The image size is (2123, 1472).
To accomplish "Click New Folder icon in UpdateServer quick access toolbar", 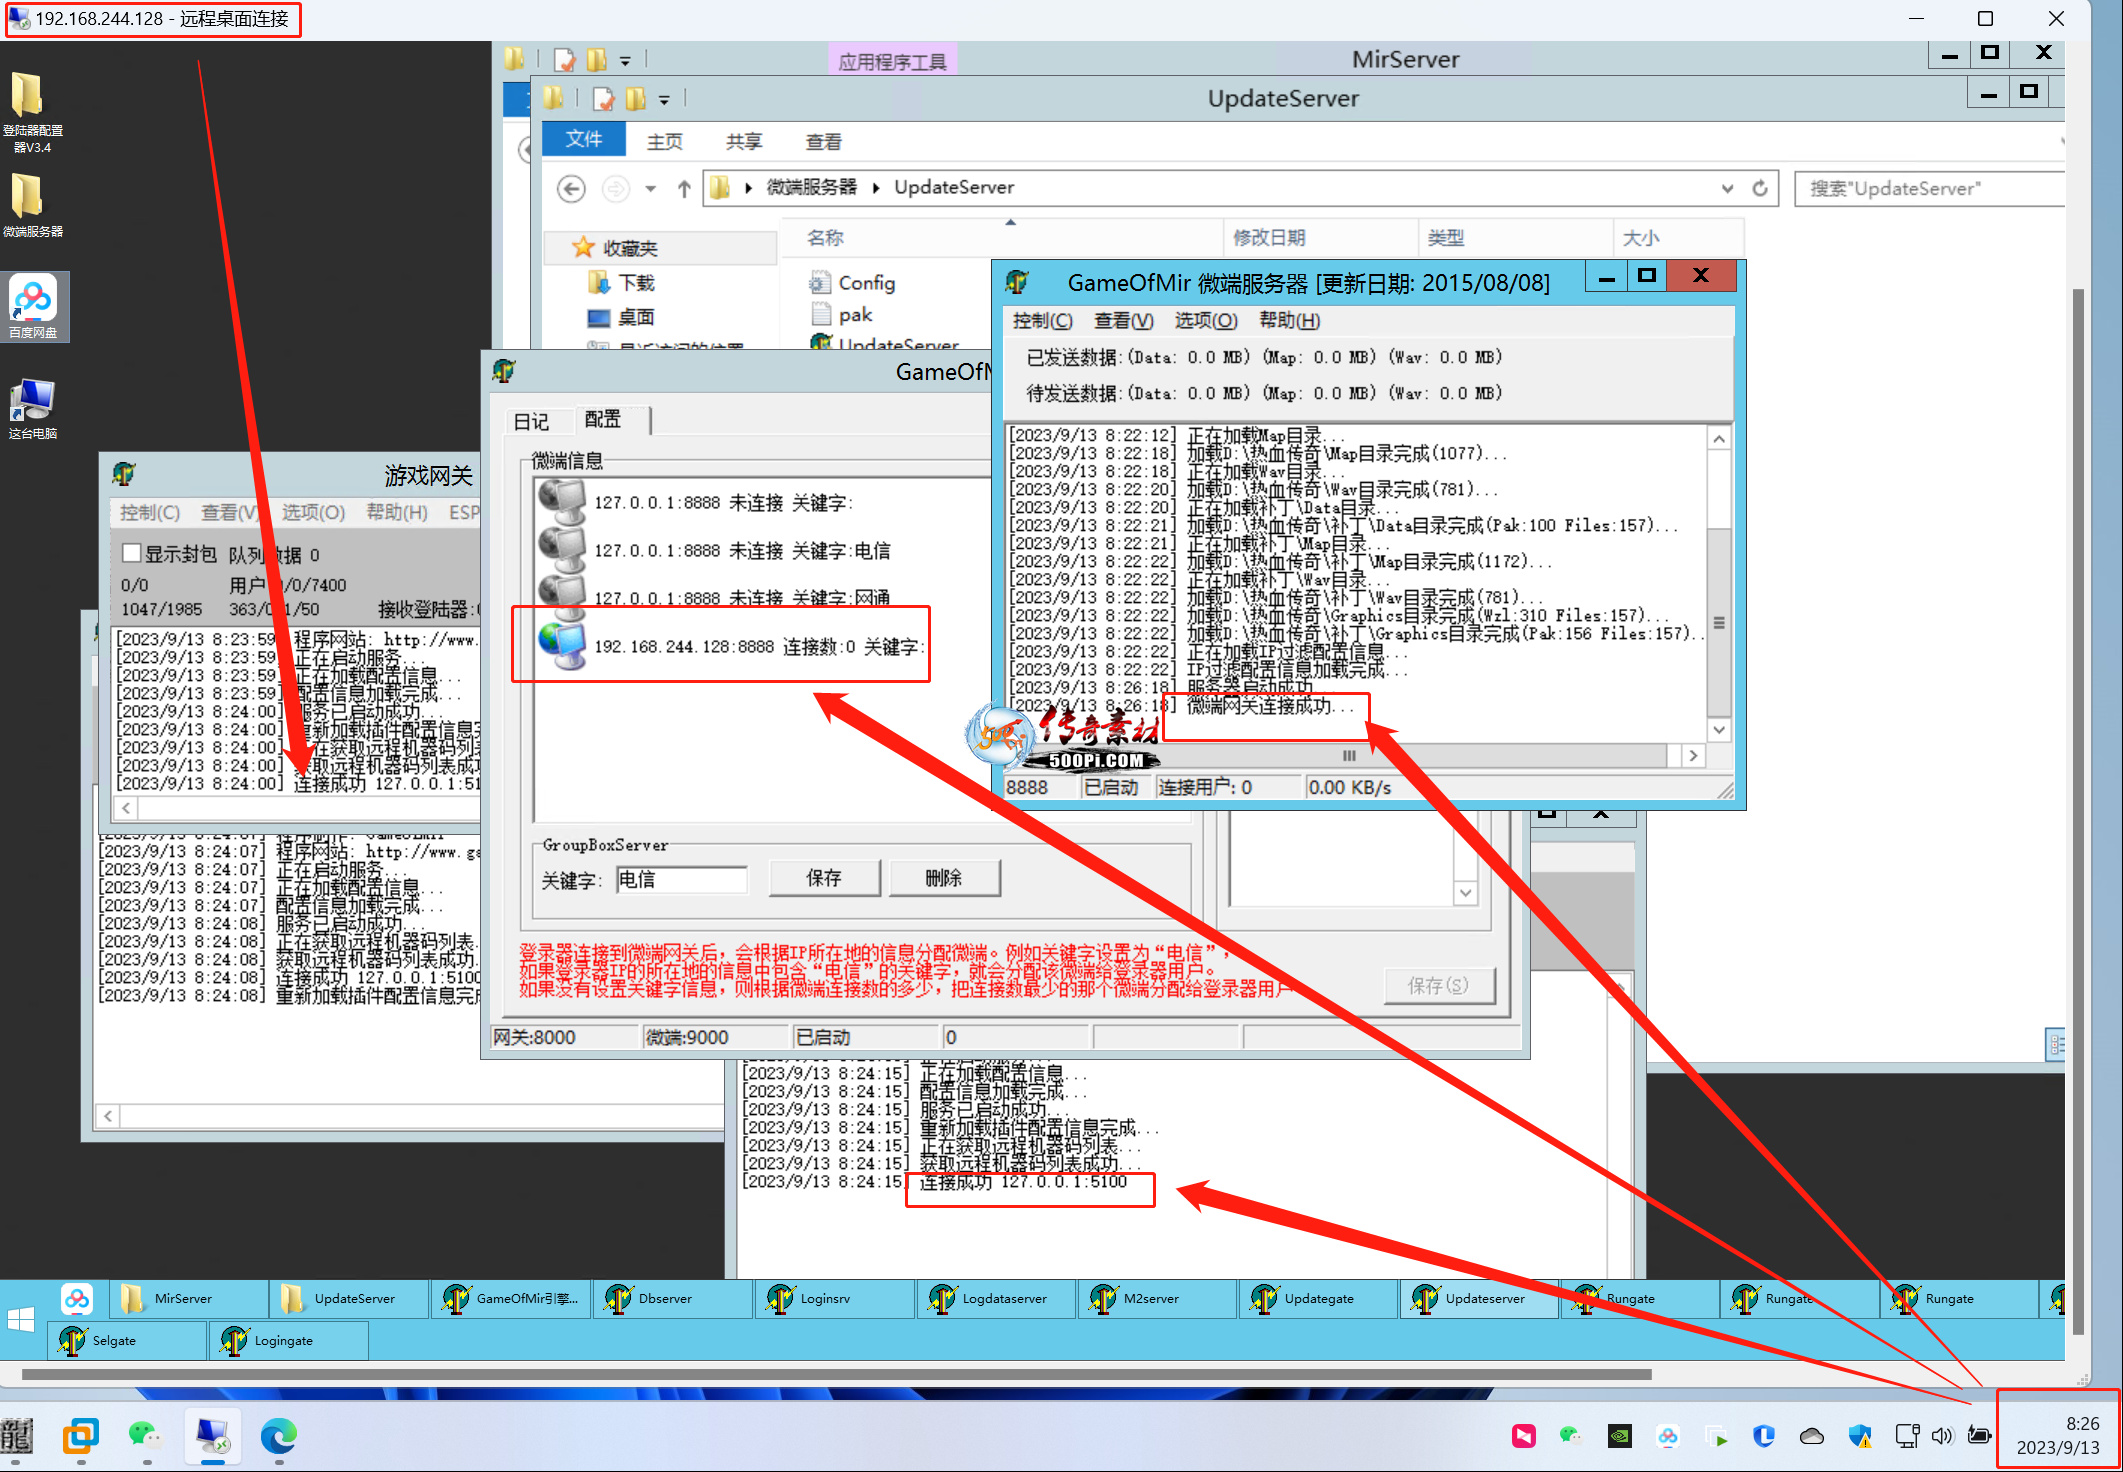I will click(x=635, y=98).
